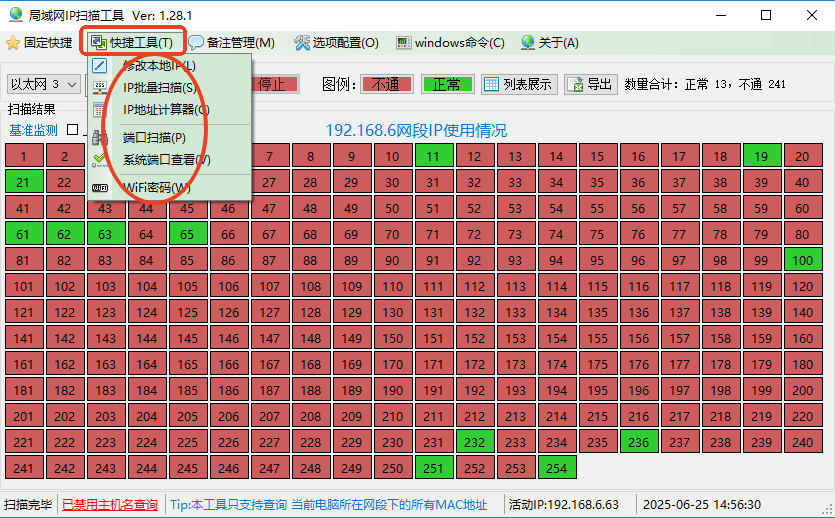Select WiFi密码(W) from the menu
The image size is (835, 518).
click(156, 187)
